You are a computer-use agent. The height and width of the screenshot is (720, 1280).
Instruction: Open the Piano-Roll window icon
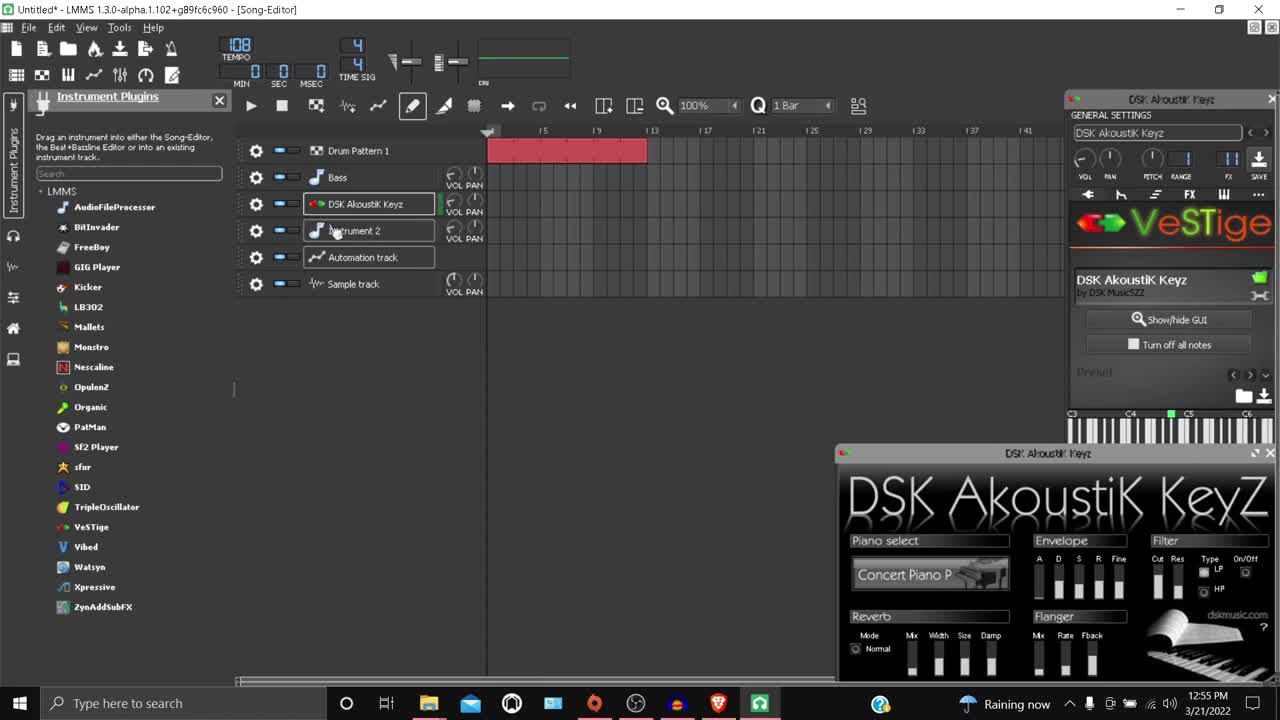coord(68,75)
